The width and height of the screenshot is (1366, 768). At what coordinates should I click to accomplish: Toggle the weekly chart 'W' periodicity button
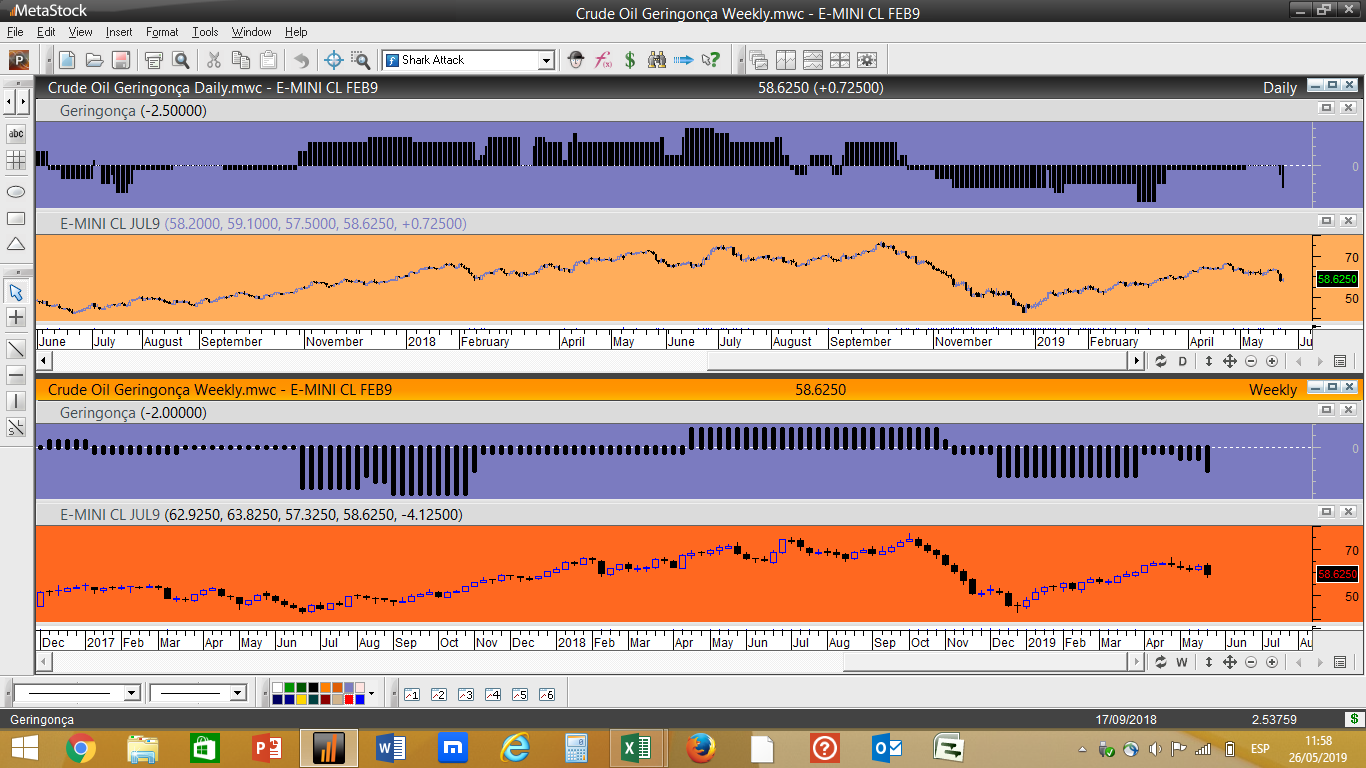1181,663
